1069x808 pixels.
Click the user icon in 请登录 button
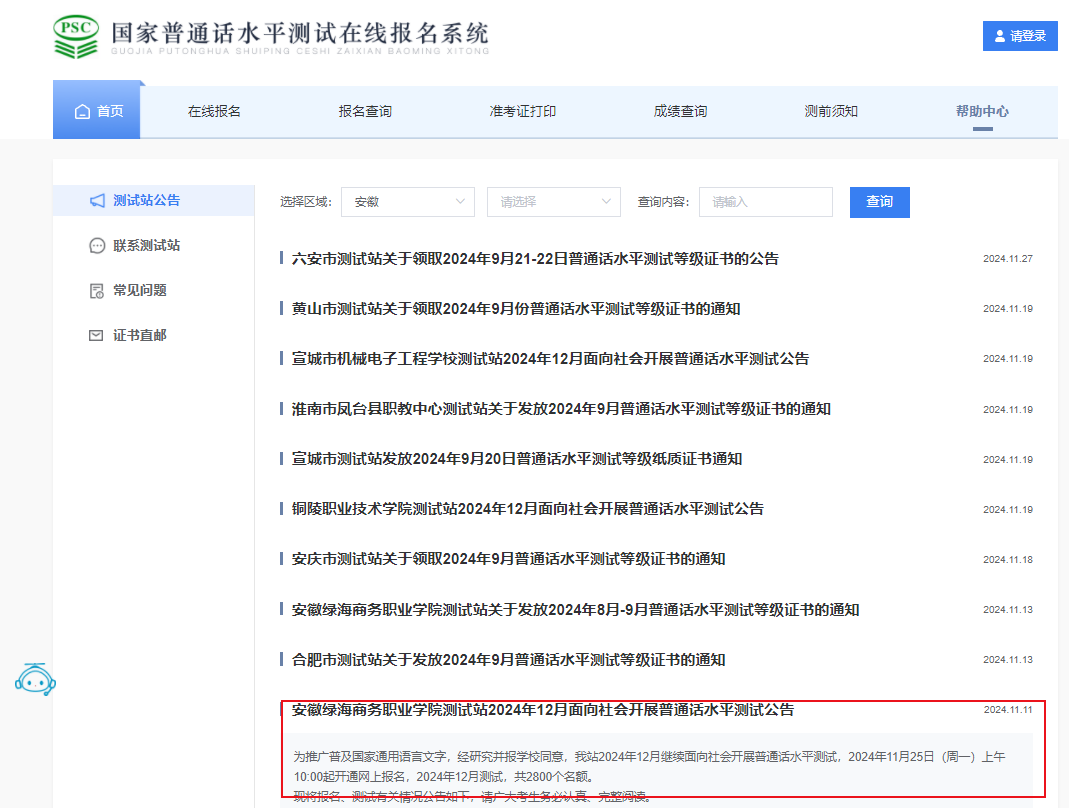999,36
